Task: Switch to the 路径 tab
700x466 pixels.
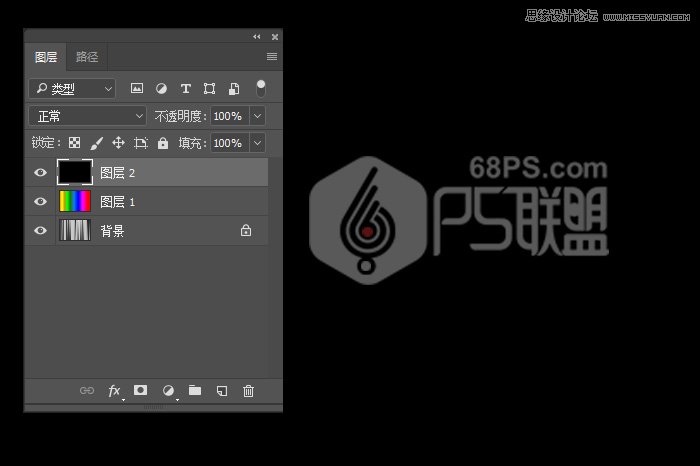Action: [x=87, y=57]
